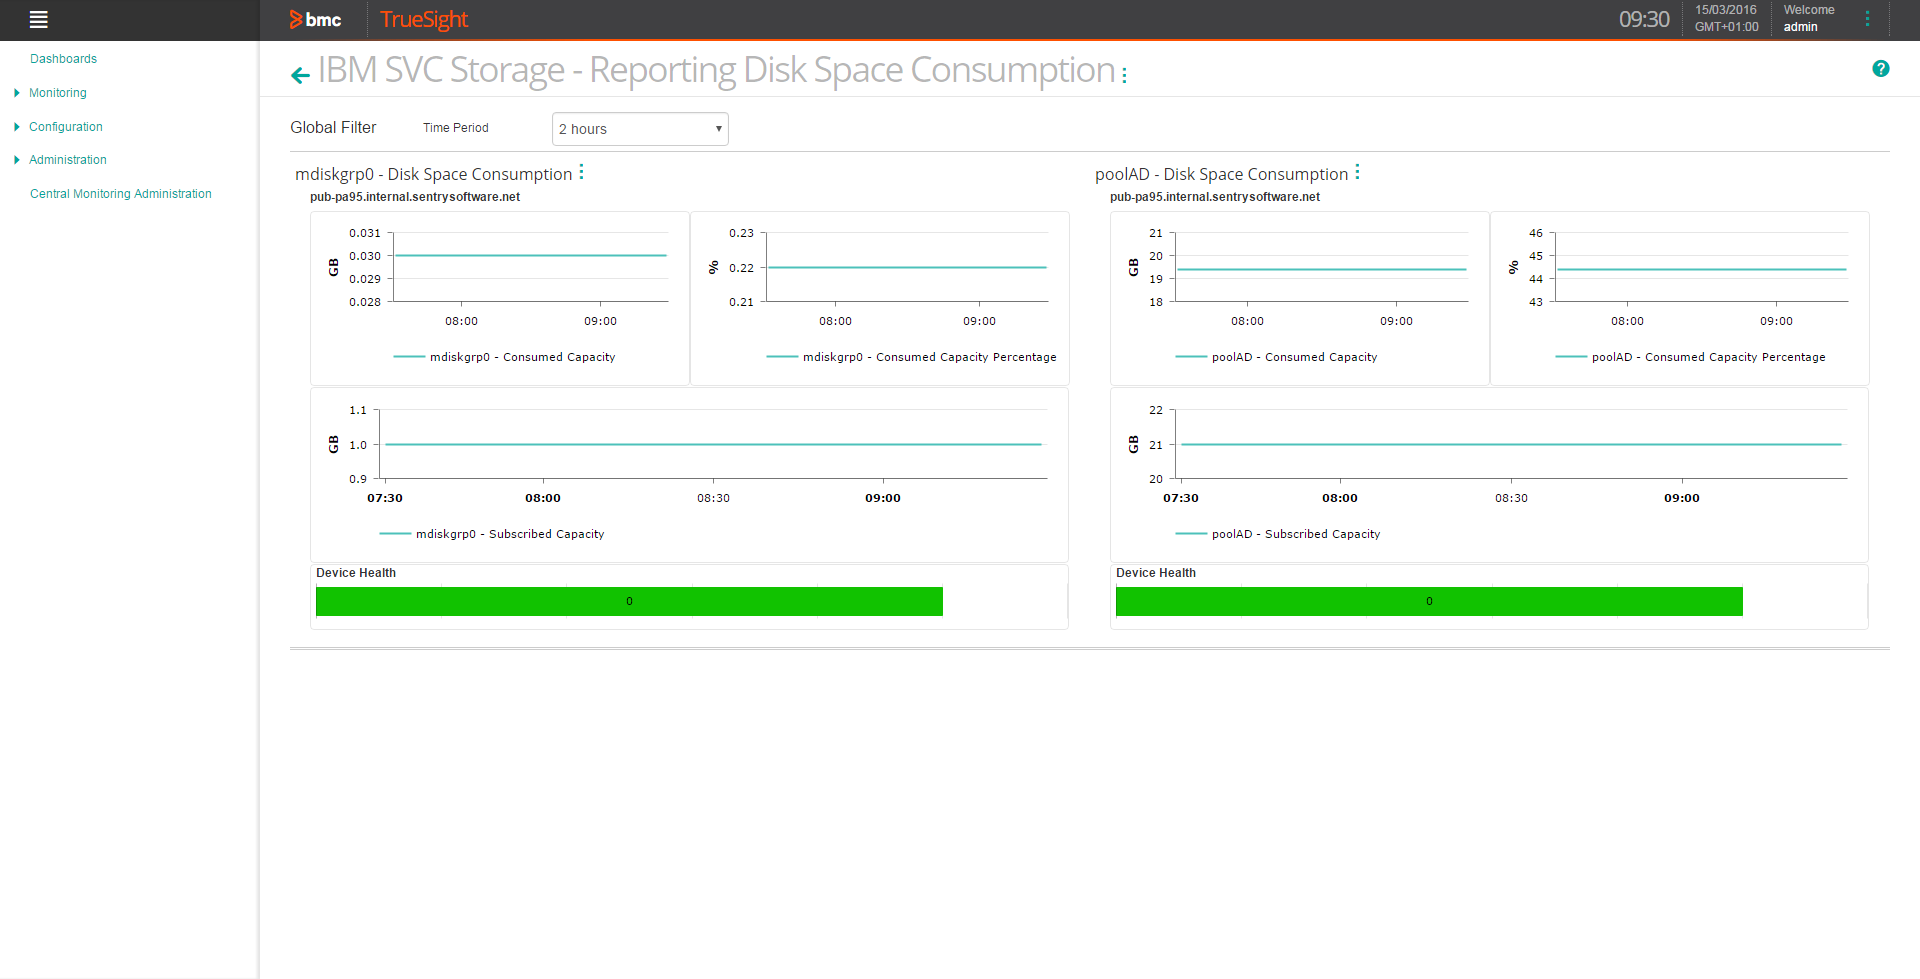
Task: Click the 15/03/2016 date in header
Action: tap(1726, 10)
